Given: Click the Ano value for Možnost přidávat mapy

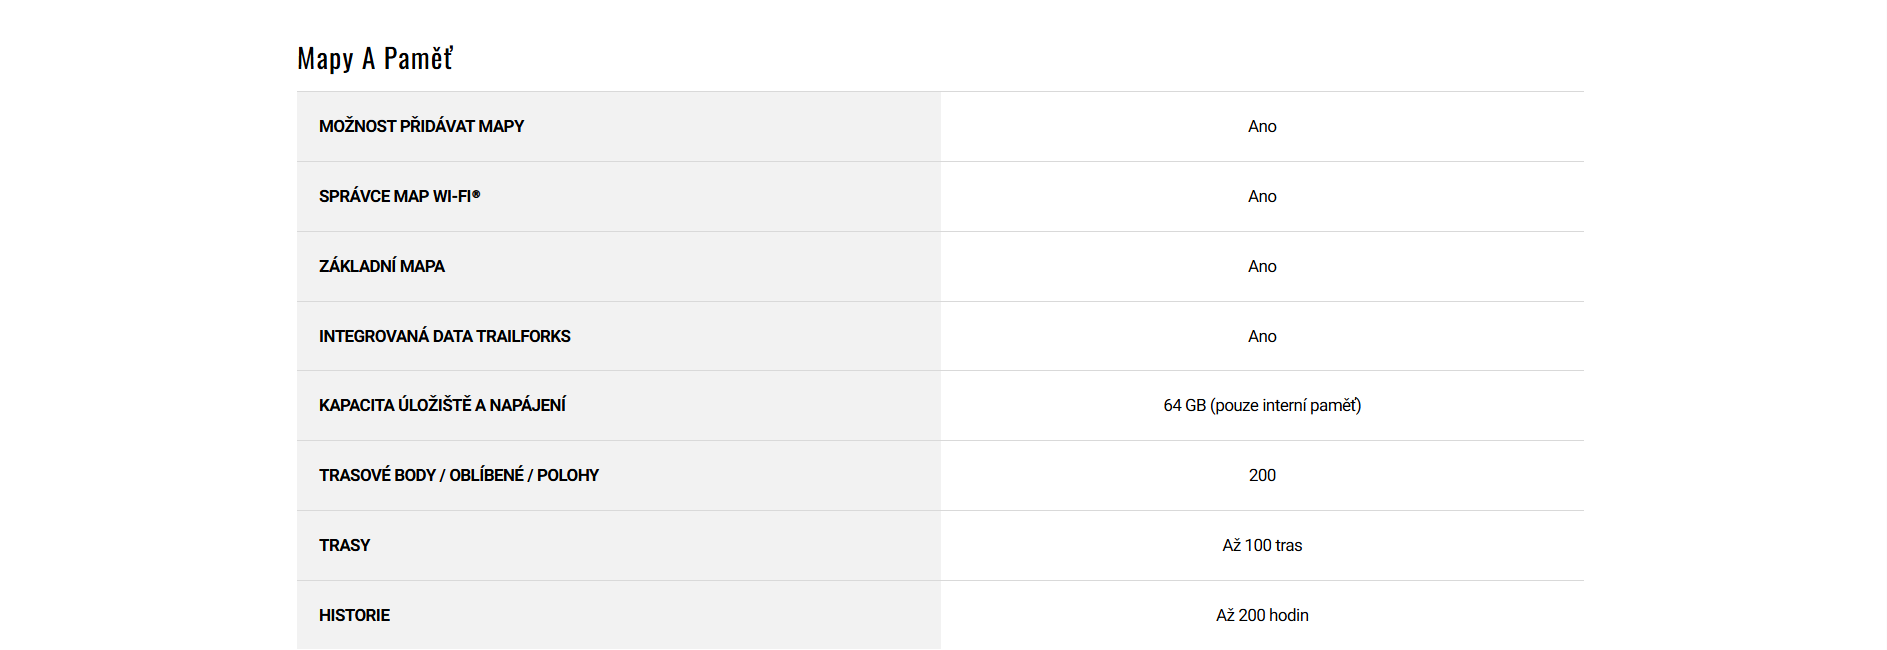Looking at the screenshot, I should [x=1262, y=127].
